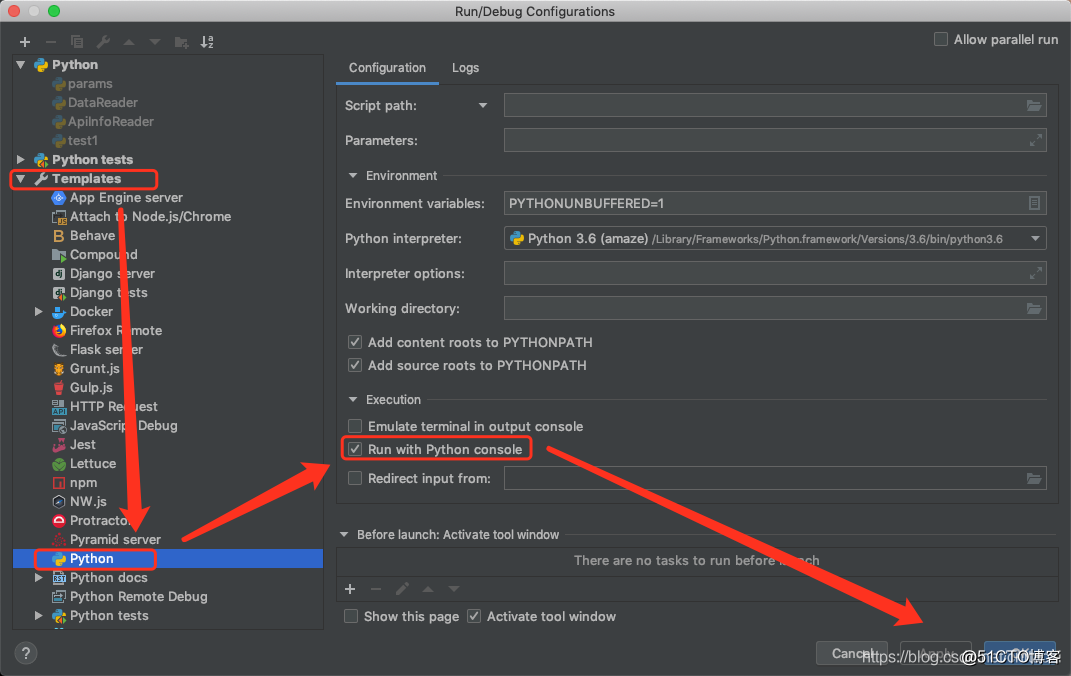Copy configuration using the duplicate icon
This screenshot has width=1071, height=676.
coord(76,42)
